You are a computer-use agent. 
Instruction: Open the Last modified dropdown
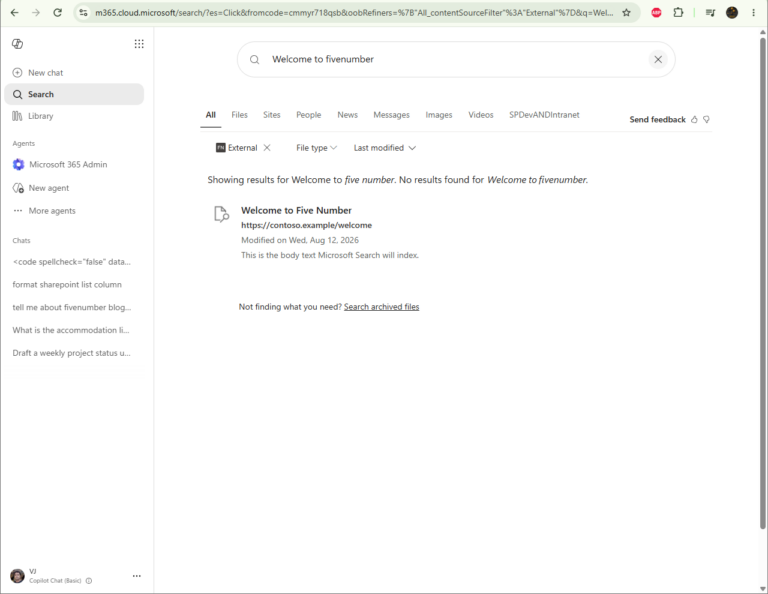(x=384, y=148)
